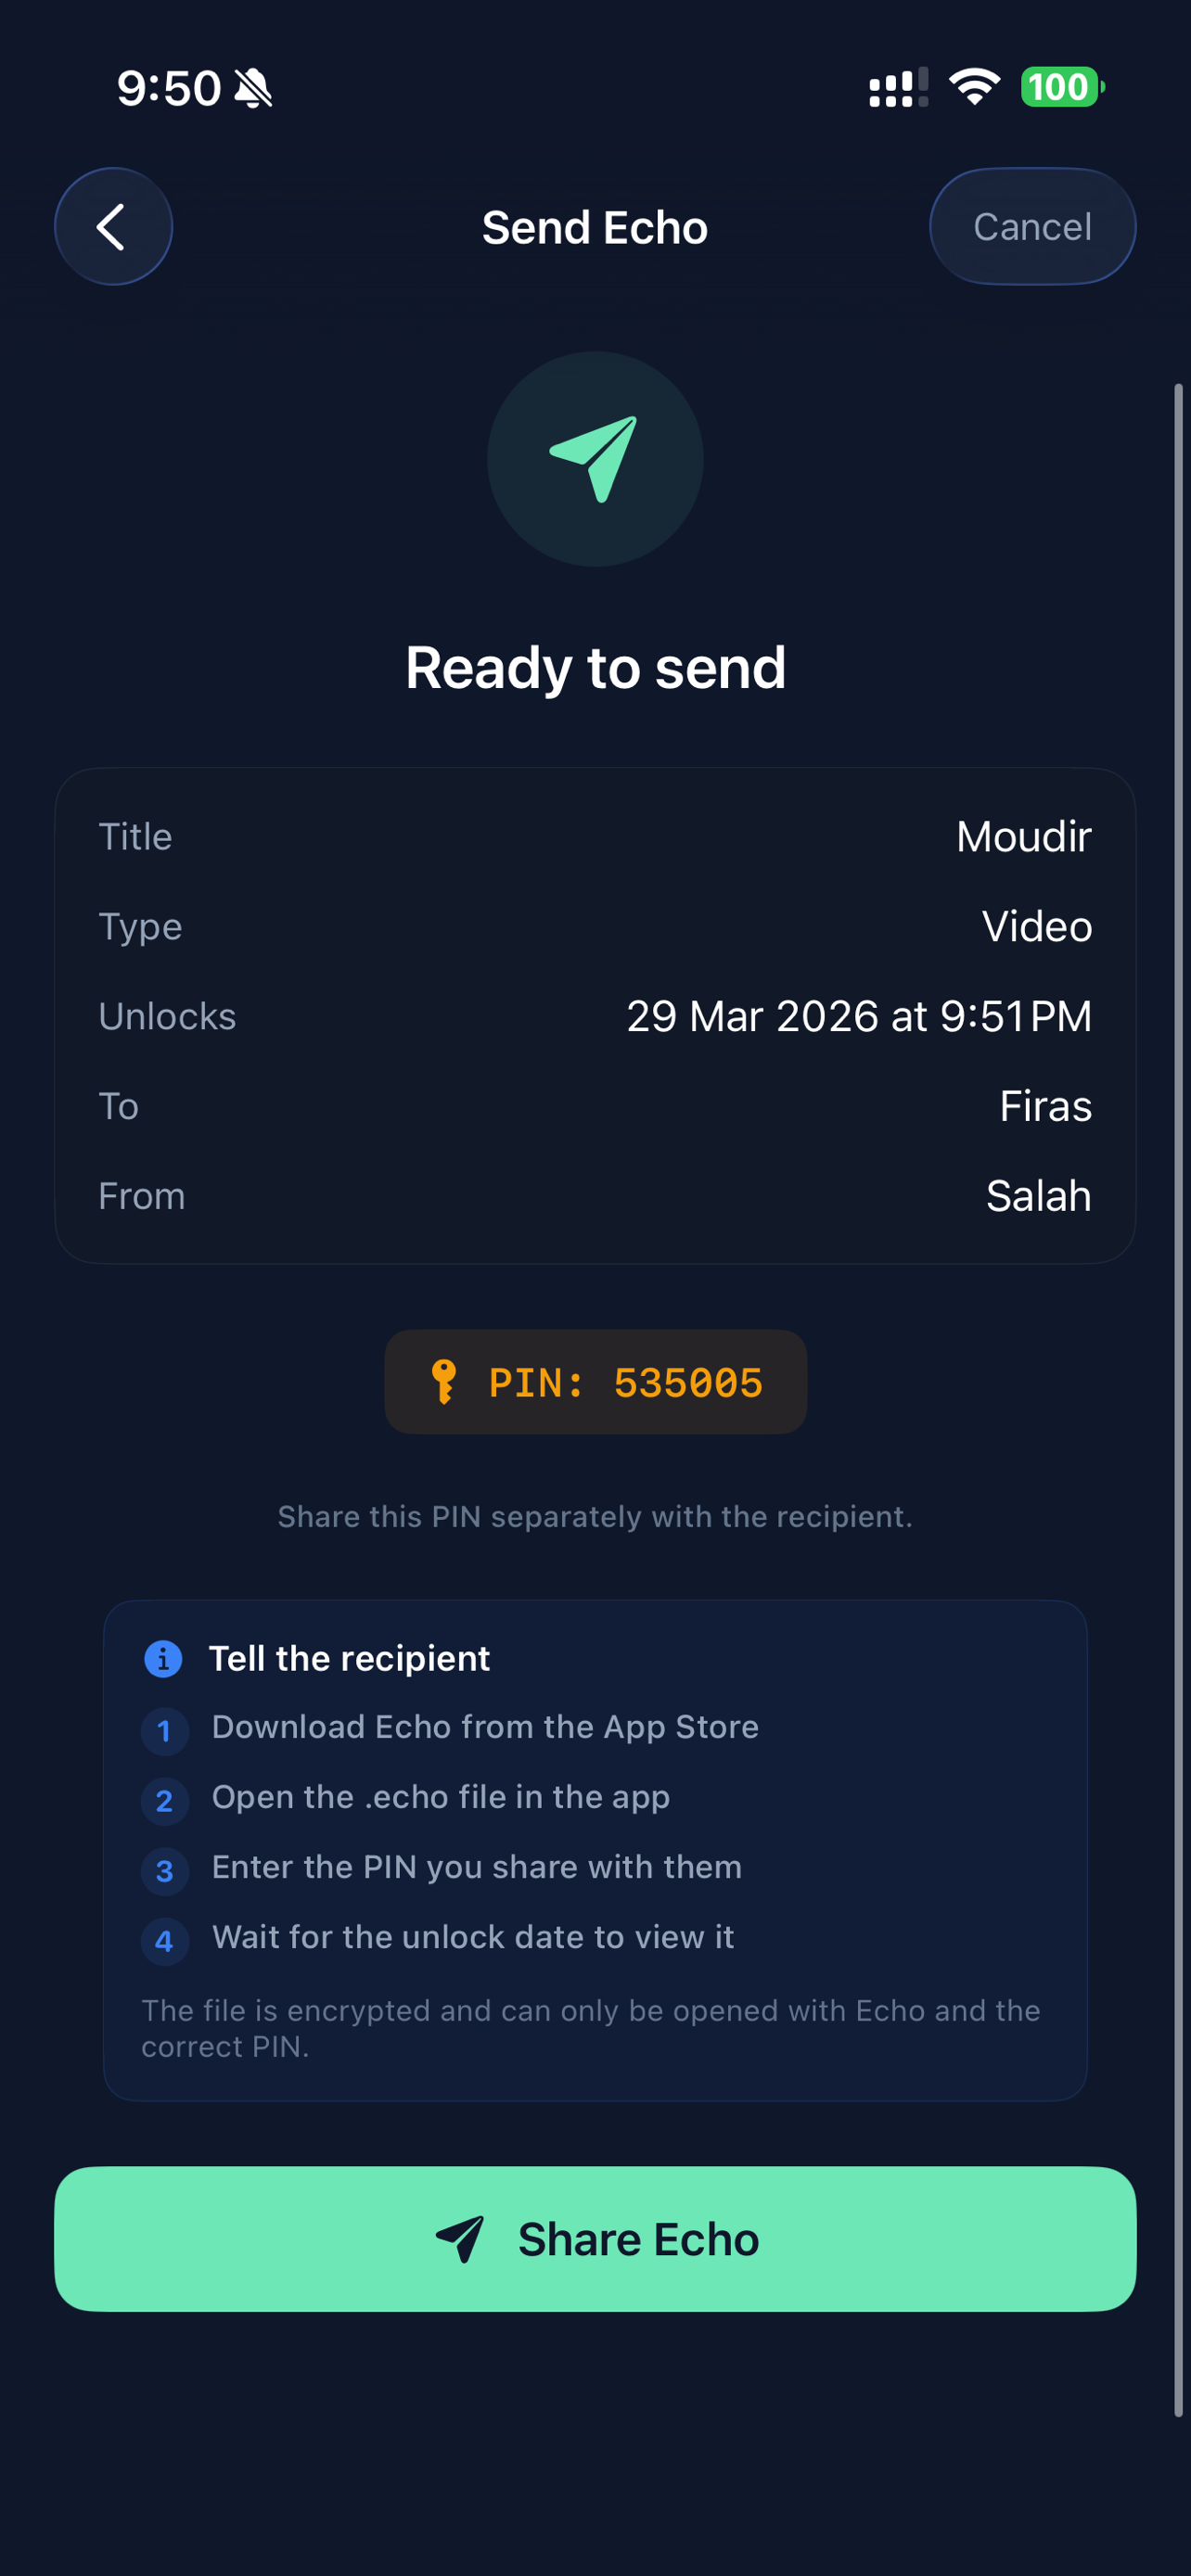The width and height of the screenshot is (1191, 2576).
Task: Tap the back chevron button
Action: click(x=113, y=227)
